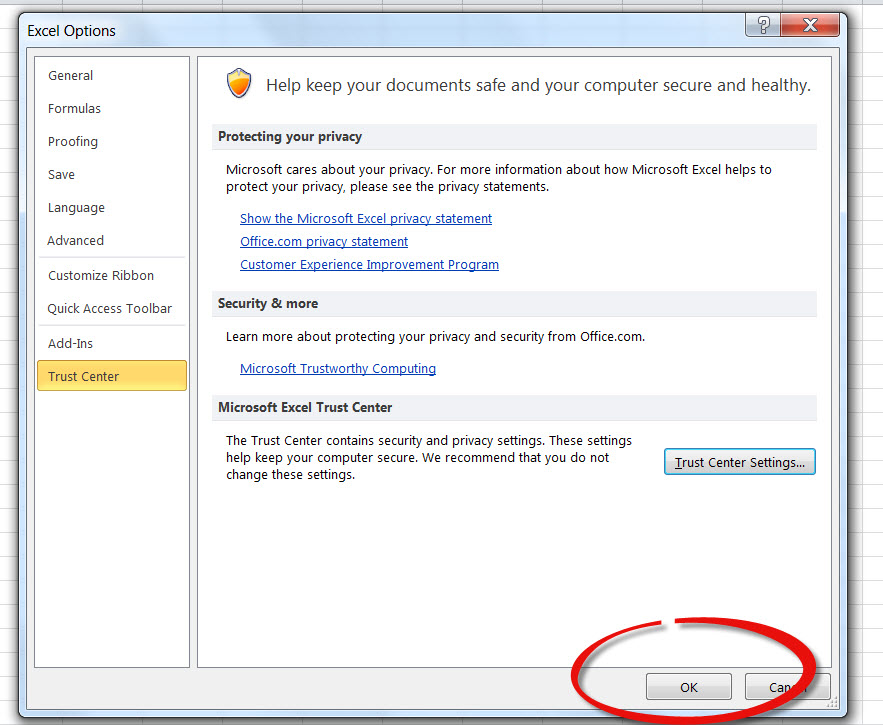Image resolution: width=883 pixels, height=725 pixels.
Task: Select the Language category
Action: coord(76,208)
